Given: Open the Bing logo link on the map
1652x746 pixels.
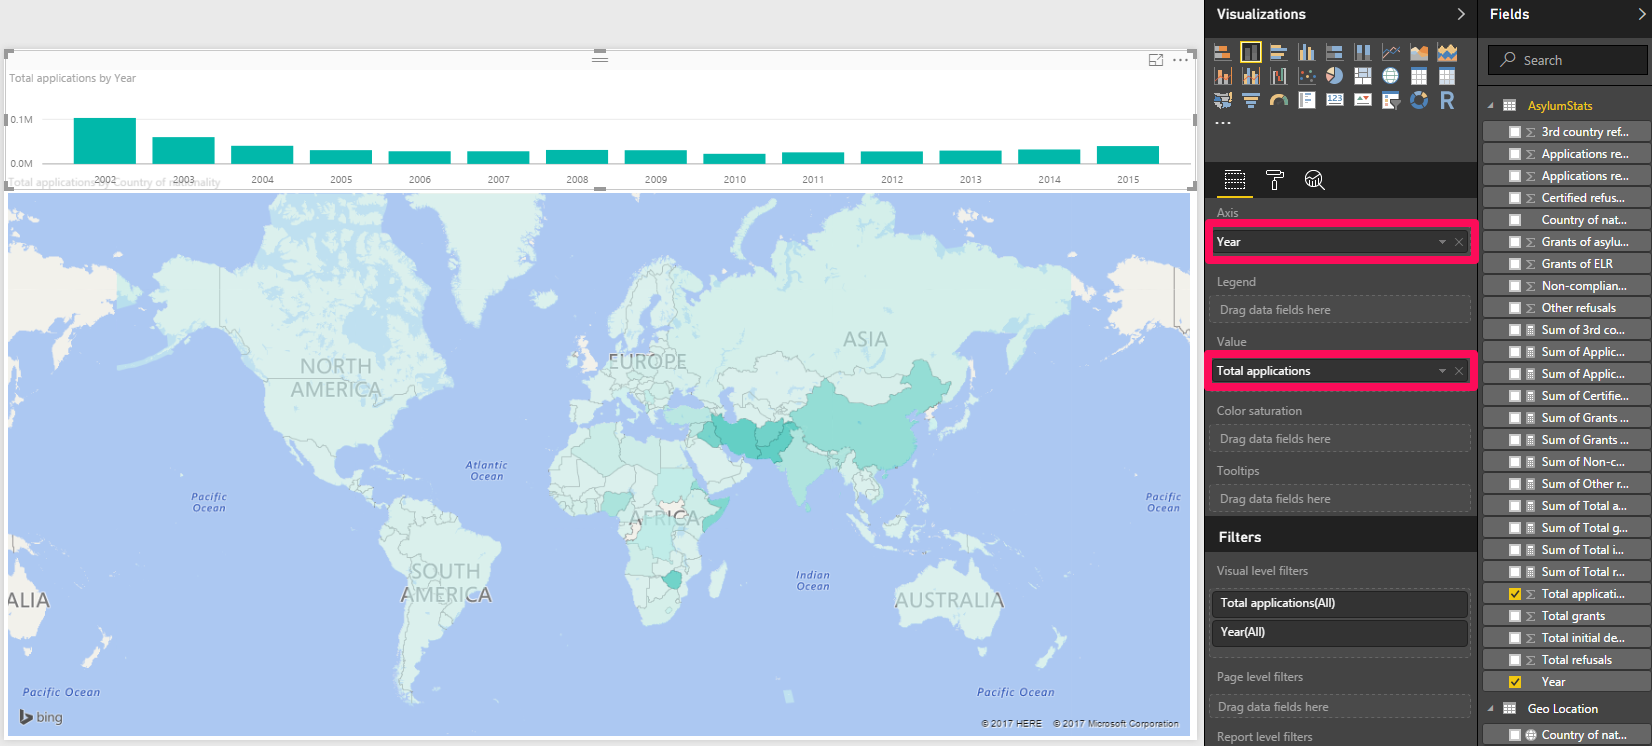Looking at the screenshot, I should (x=41, y=717).
